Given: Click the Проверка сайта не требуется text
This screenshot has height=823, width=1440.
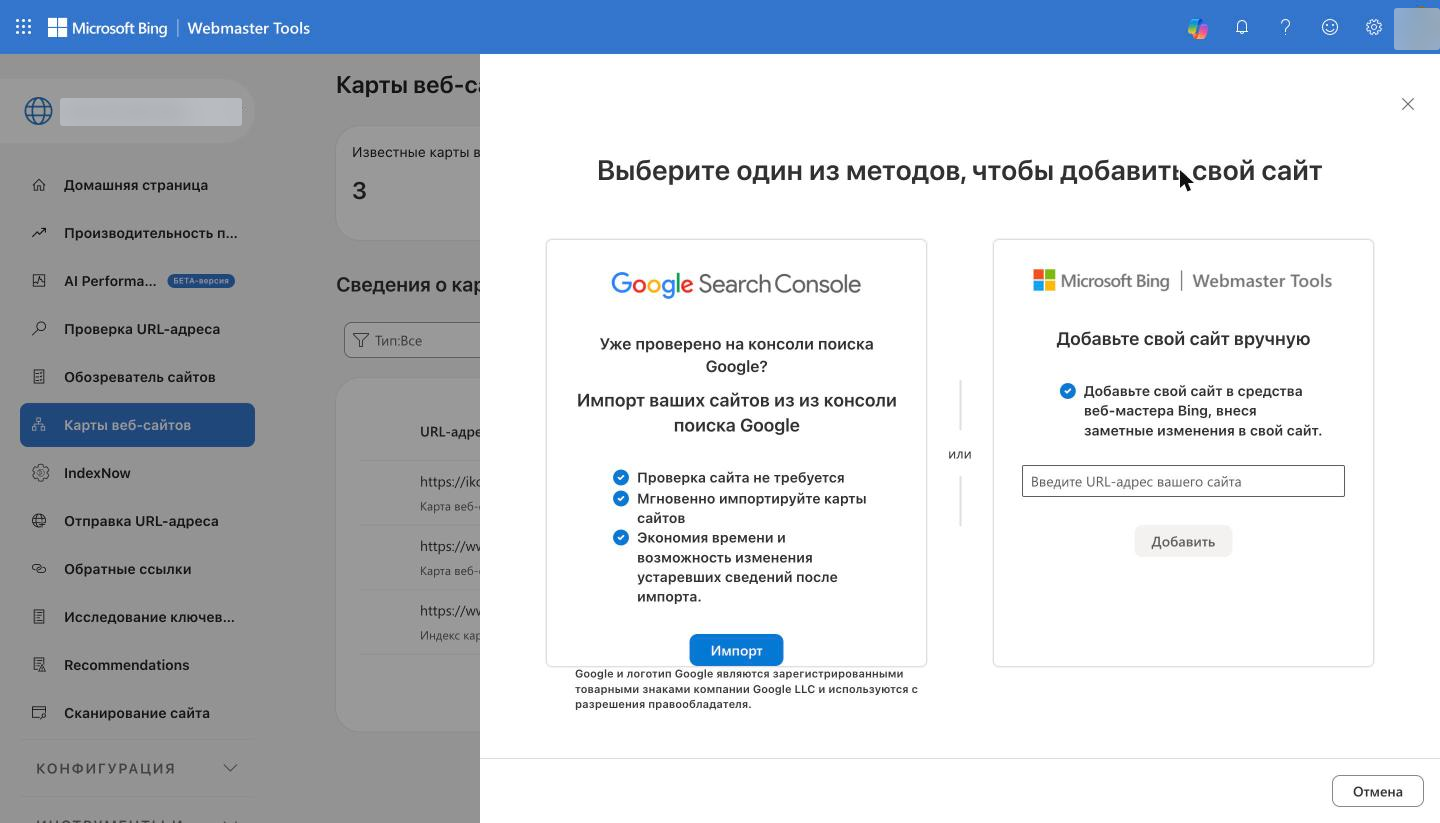Looking at the screenshot, I should pos(740,478).
